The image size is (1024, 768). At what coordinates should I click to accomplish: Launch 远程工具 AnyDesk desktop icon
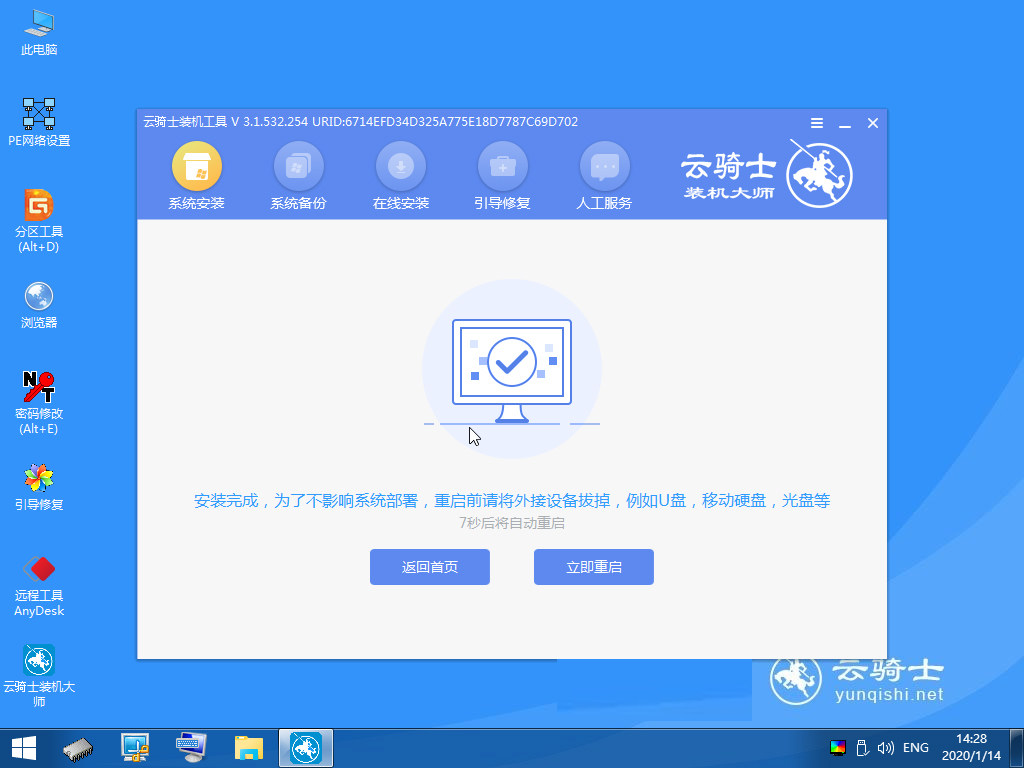point(39,586)
